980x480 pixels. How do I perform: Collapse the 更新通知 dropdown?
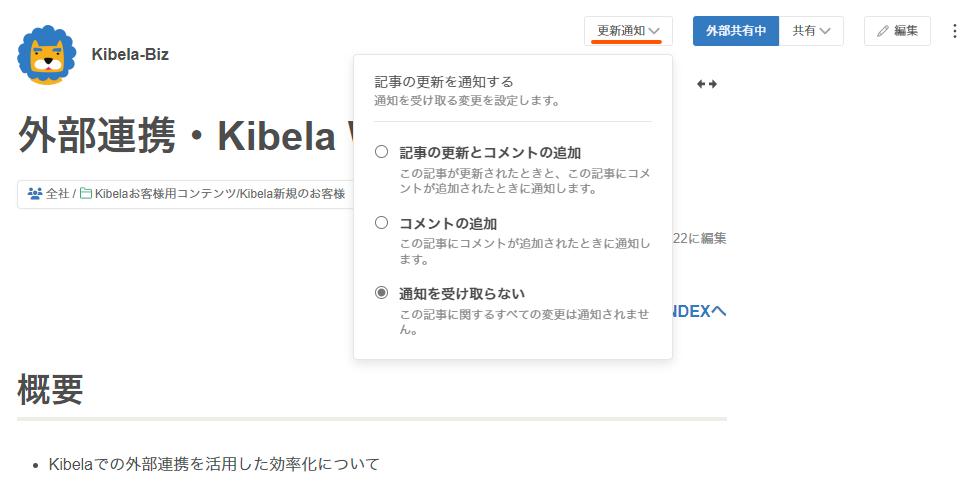point(628,31)
